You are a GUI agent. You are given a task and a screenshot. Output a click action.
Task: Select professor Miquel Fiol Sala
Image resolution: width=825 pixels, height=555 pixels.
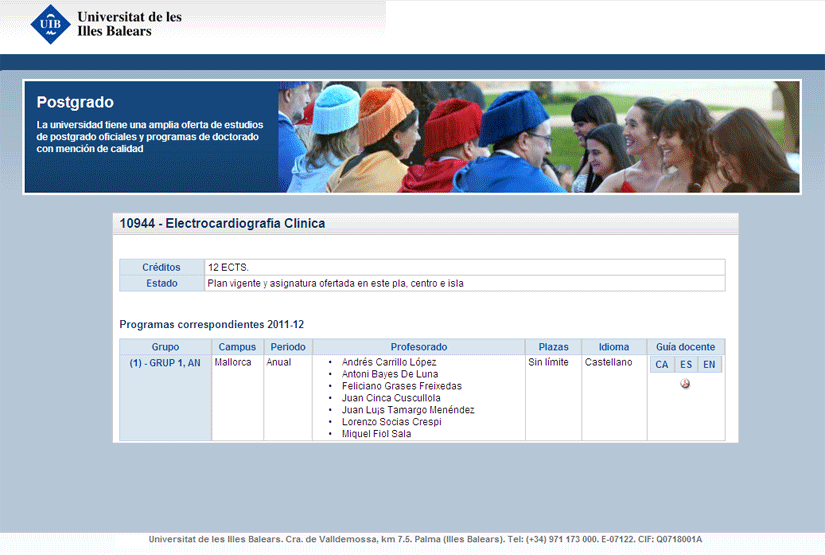pos(376,434)
